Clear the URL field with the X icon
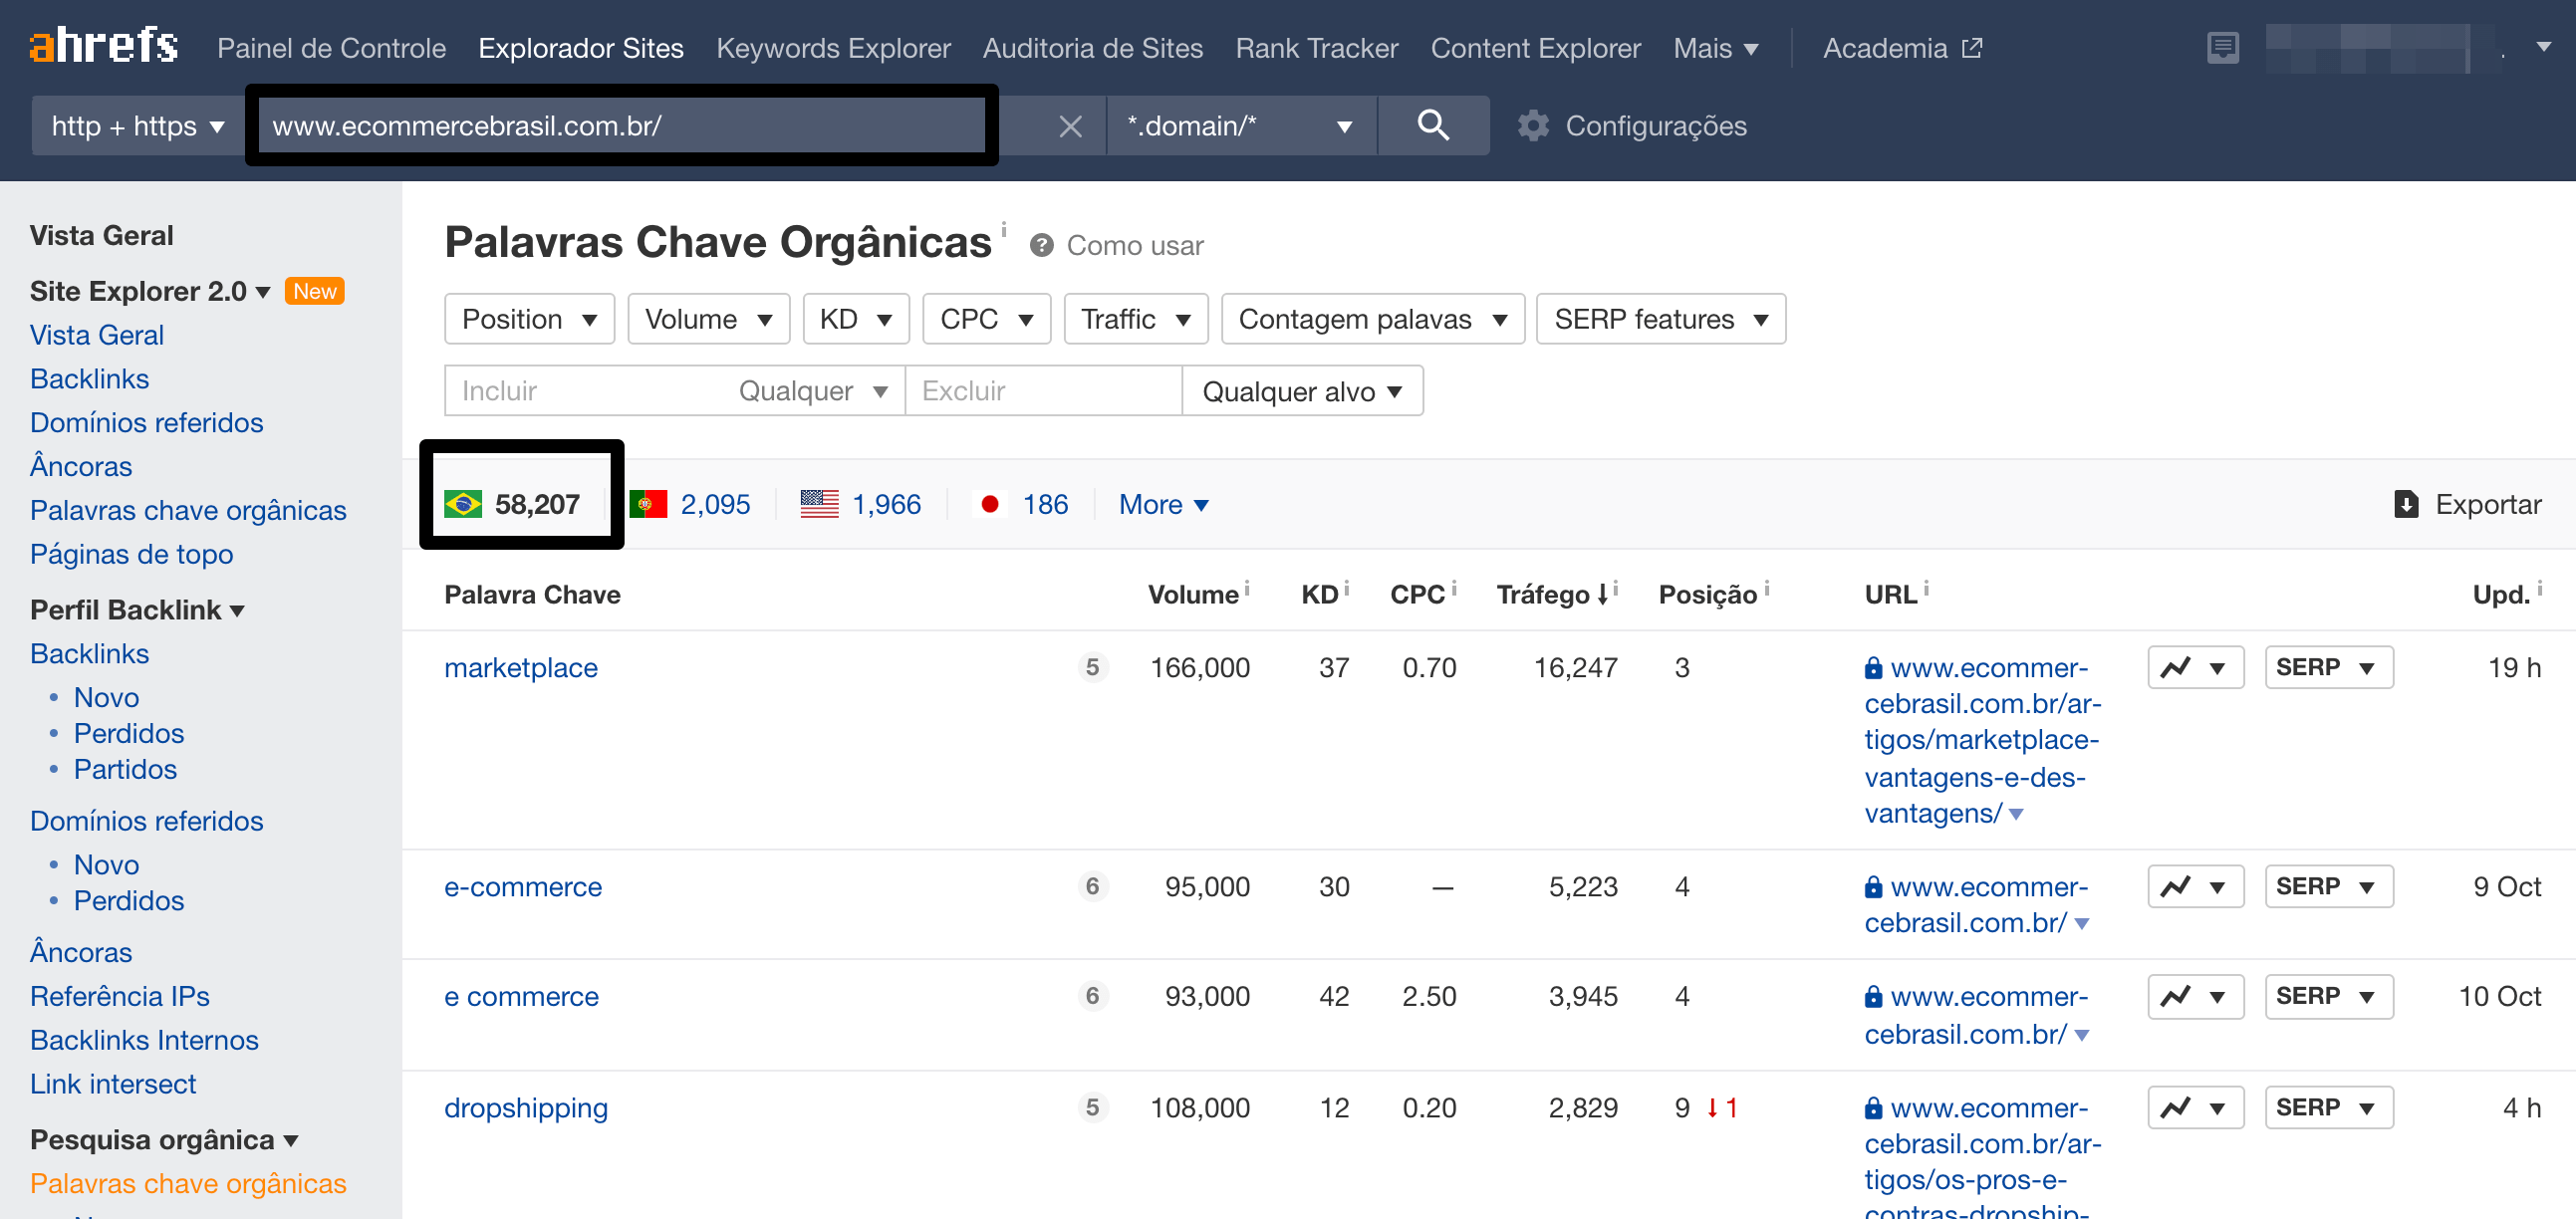2576x1219 pixels. tap(1070, 126)
